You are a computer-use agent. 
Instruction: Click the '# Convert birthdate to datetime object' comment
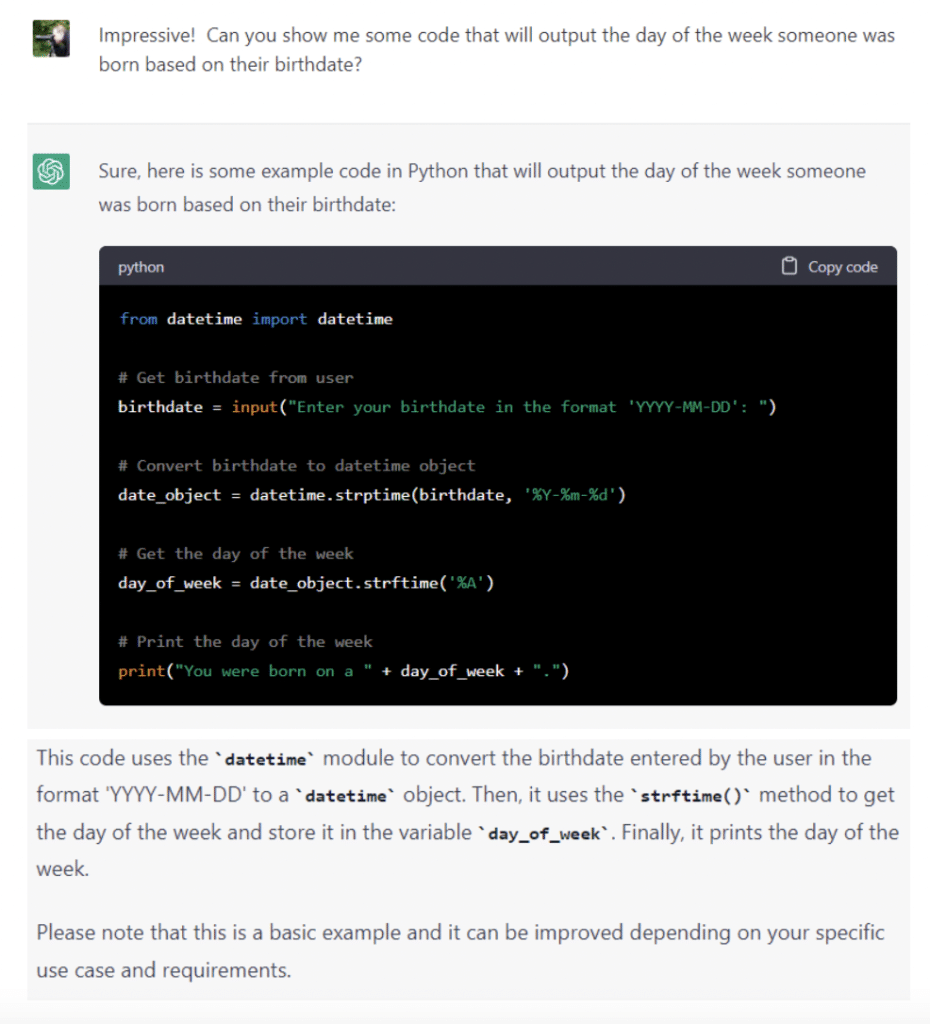[296, 466]
